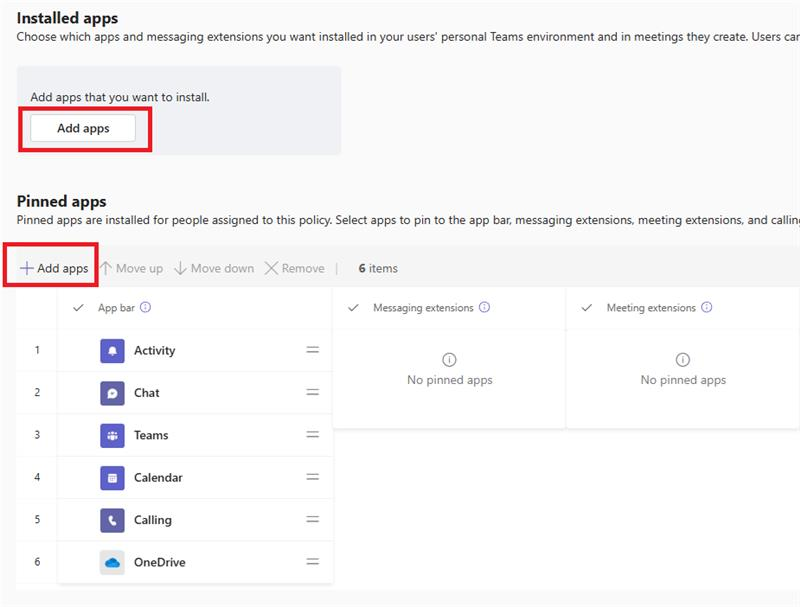This screenshot has width=800, height=607.
Task: Click Move up in toolbar
Action: [132, 268]
